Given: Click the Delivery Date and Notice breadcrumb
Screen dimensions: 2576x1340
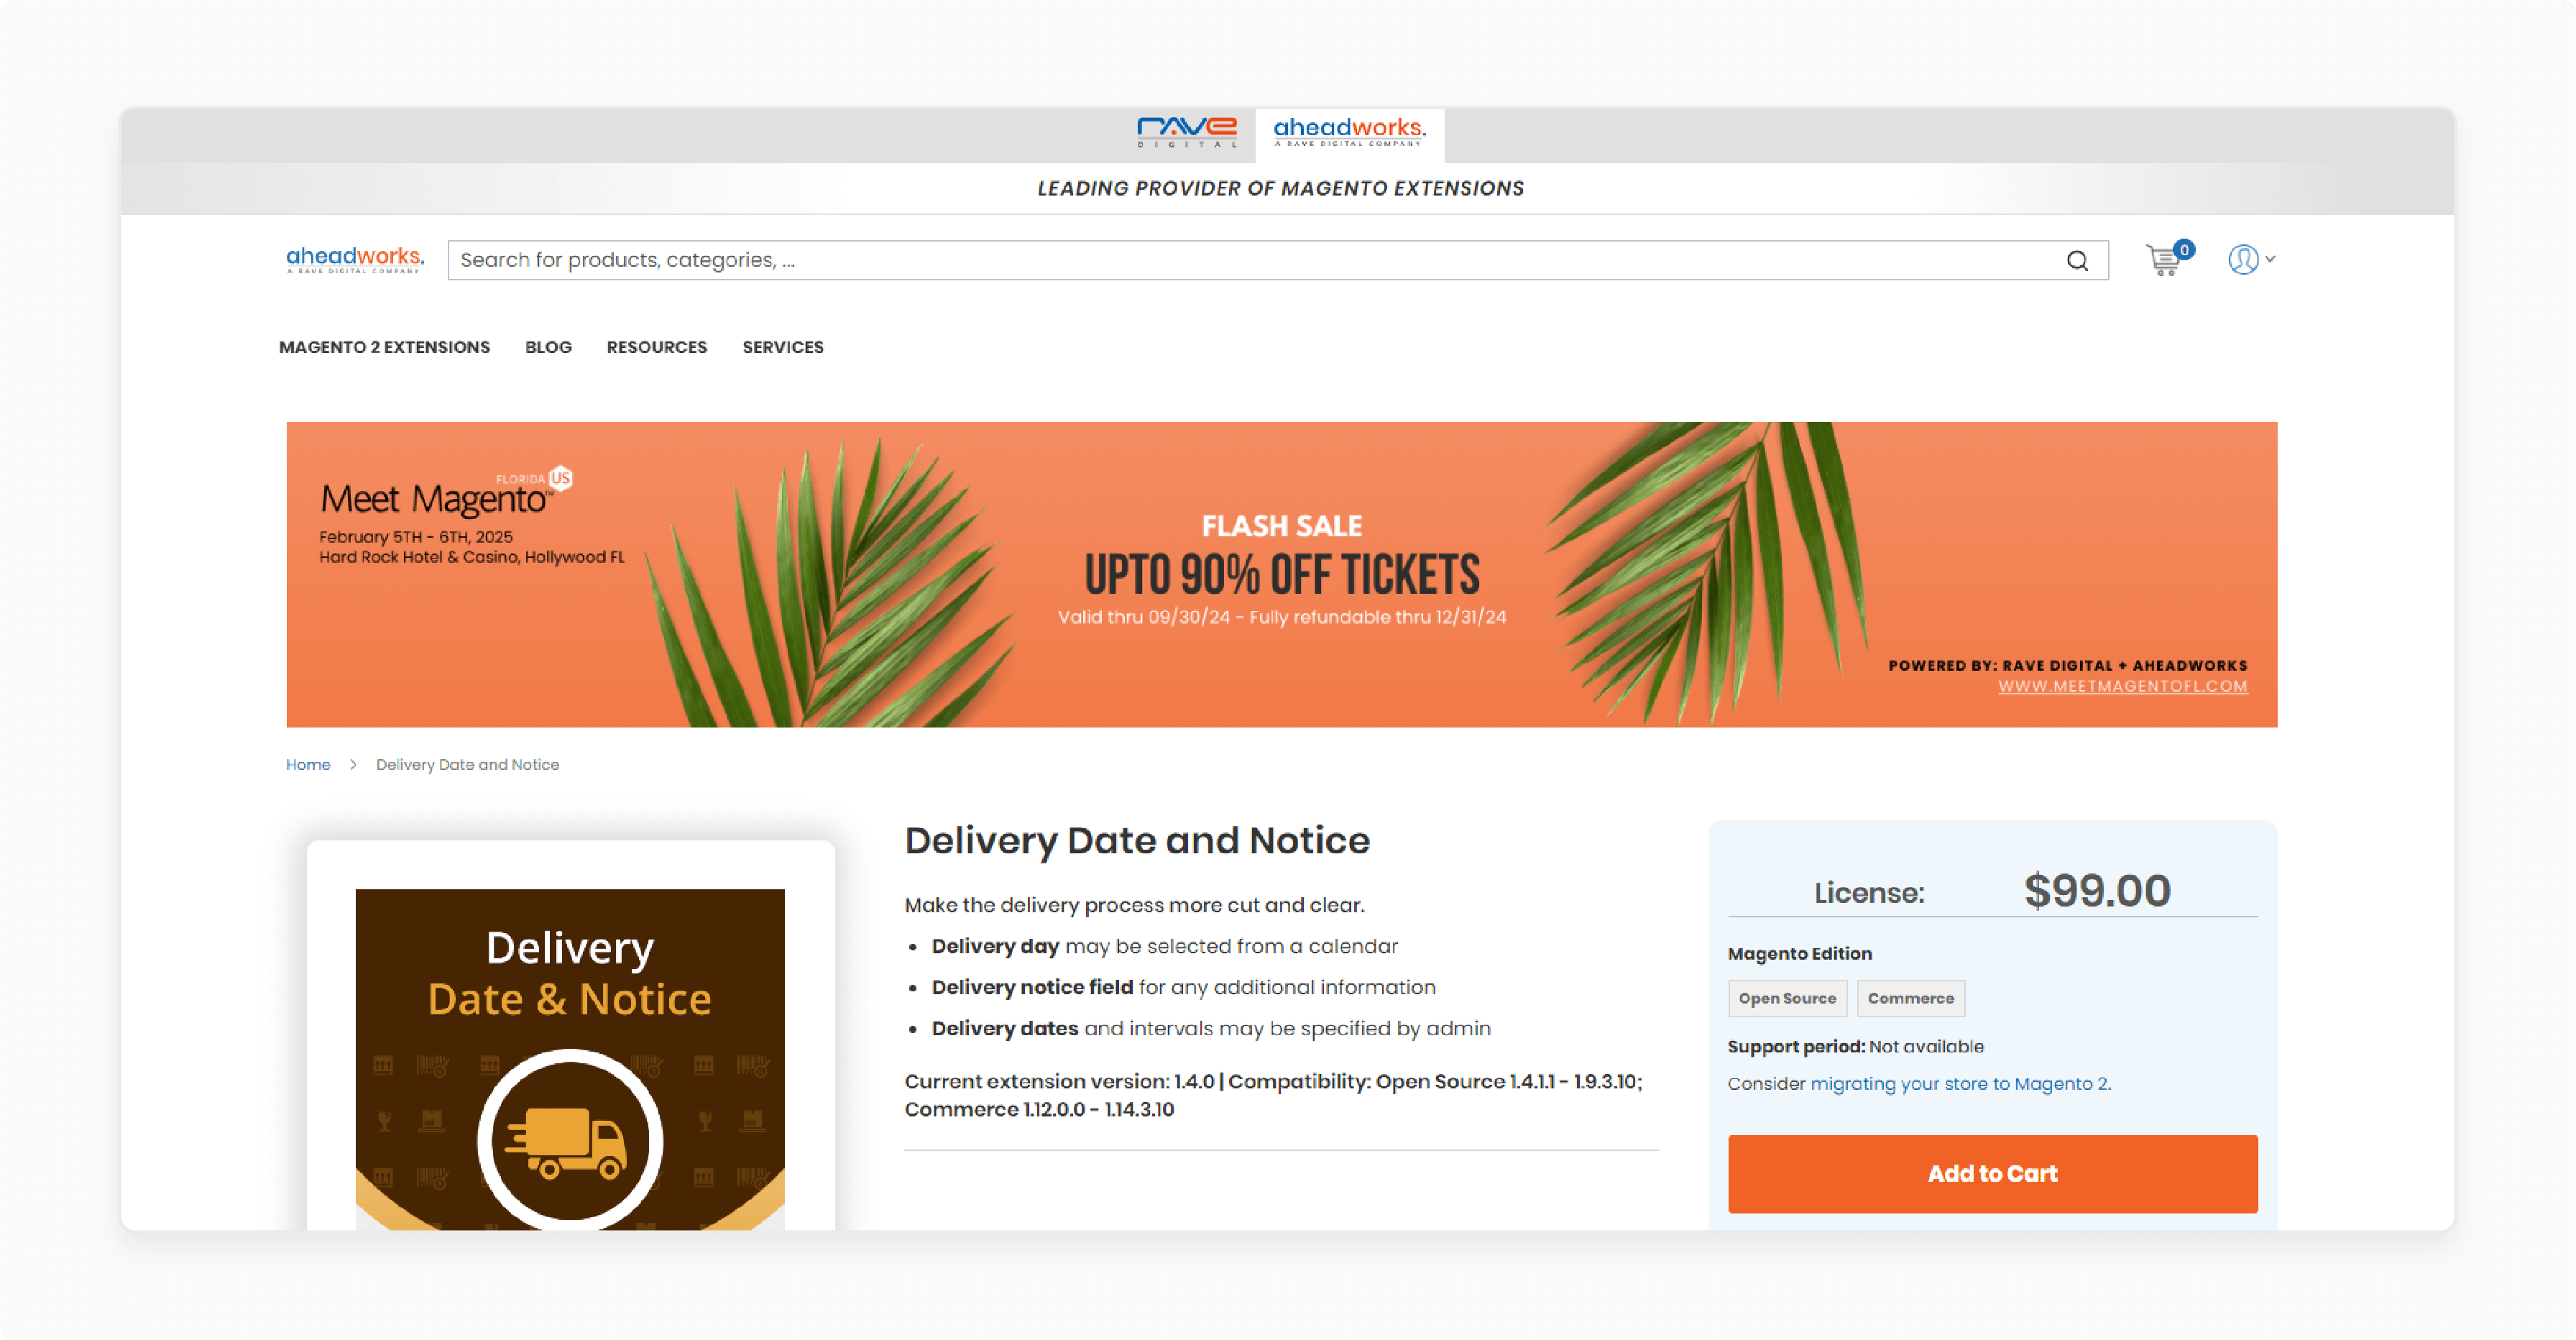Looking at the screenshot, I should (x=467, y=764).
